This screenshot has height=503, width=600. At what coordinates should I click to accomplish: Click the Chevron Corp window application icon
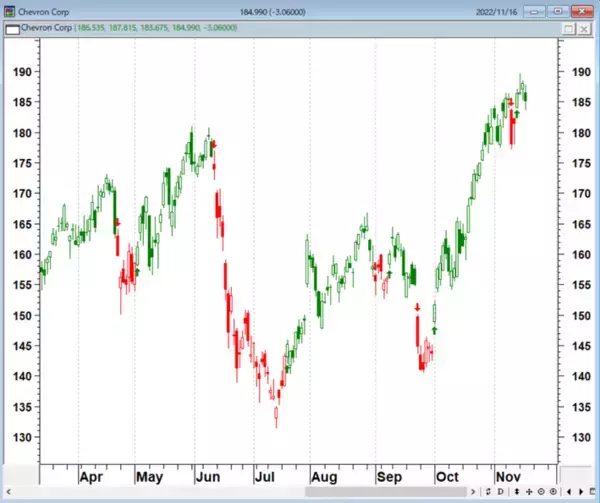point(10,11)
